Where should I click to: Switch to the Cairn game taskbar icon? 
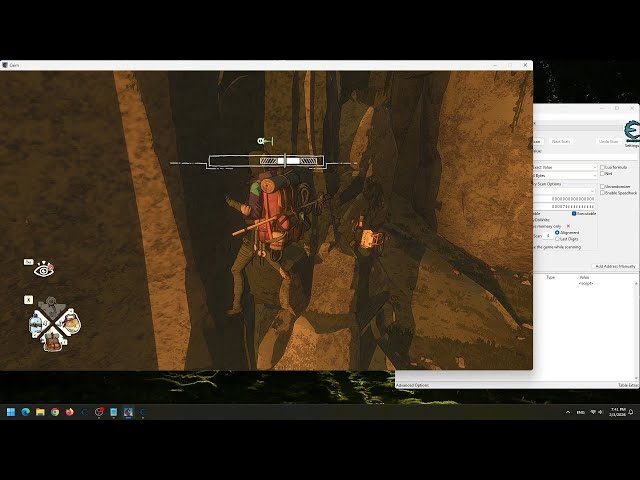(x=129, y=412)
